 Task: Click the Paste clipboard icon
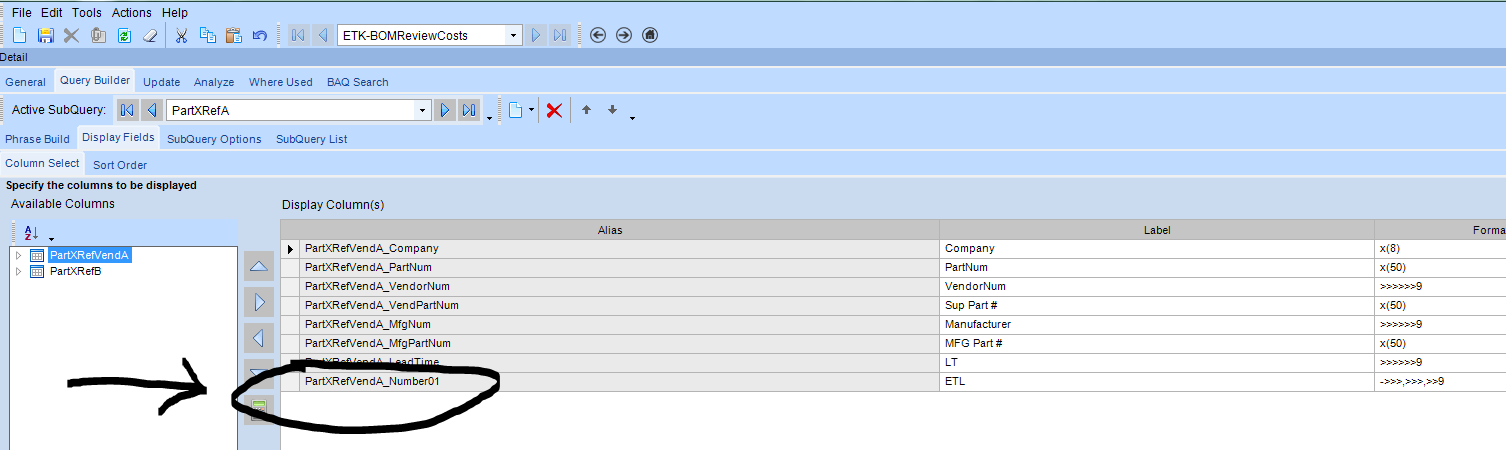[x=234, y=35]
